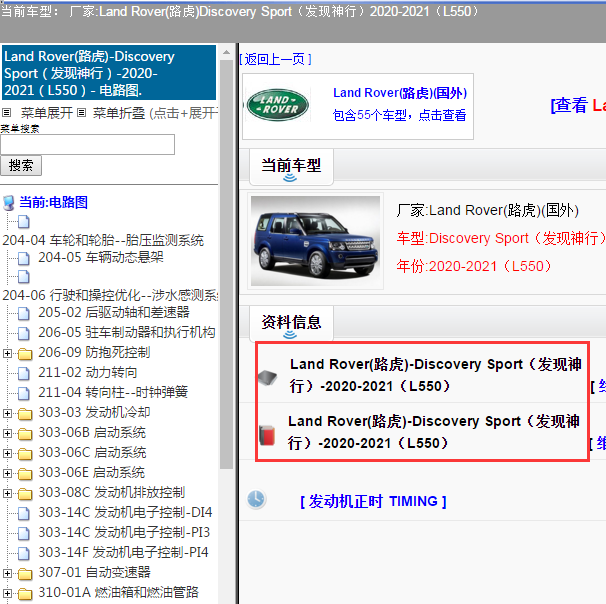Click page icon for 303-14C 发动机电子控制-PI3
Image resolution: width=606 pixels, height=604 pixels.
[24, 534]
